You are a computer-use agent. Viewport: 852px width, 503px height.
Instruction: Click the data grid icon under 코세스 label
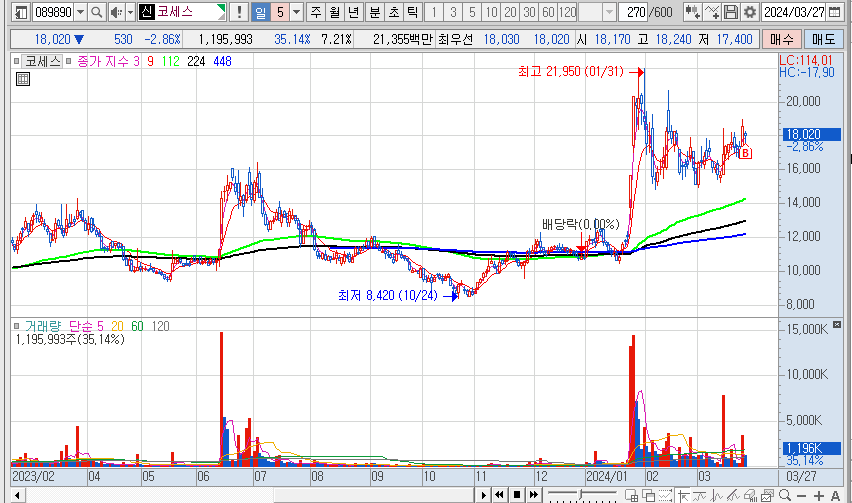click(x=23, y=79)
